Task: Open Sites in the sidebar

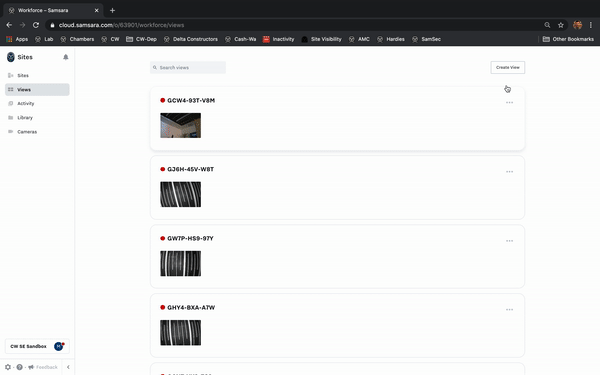Action: coord(37,75)
